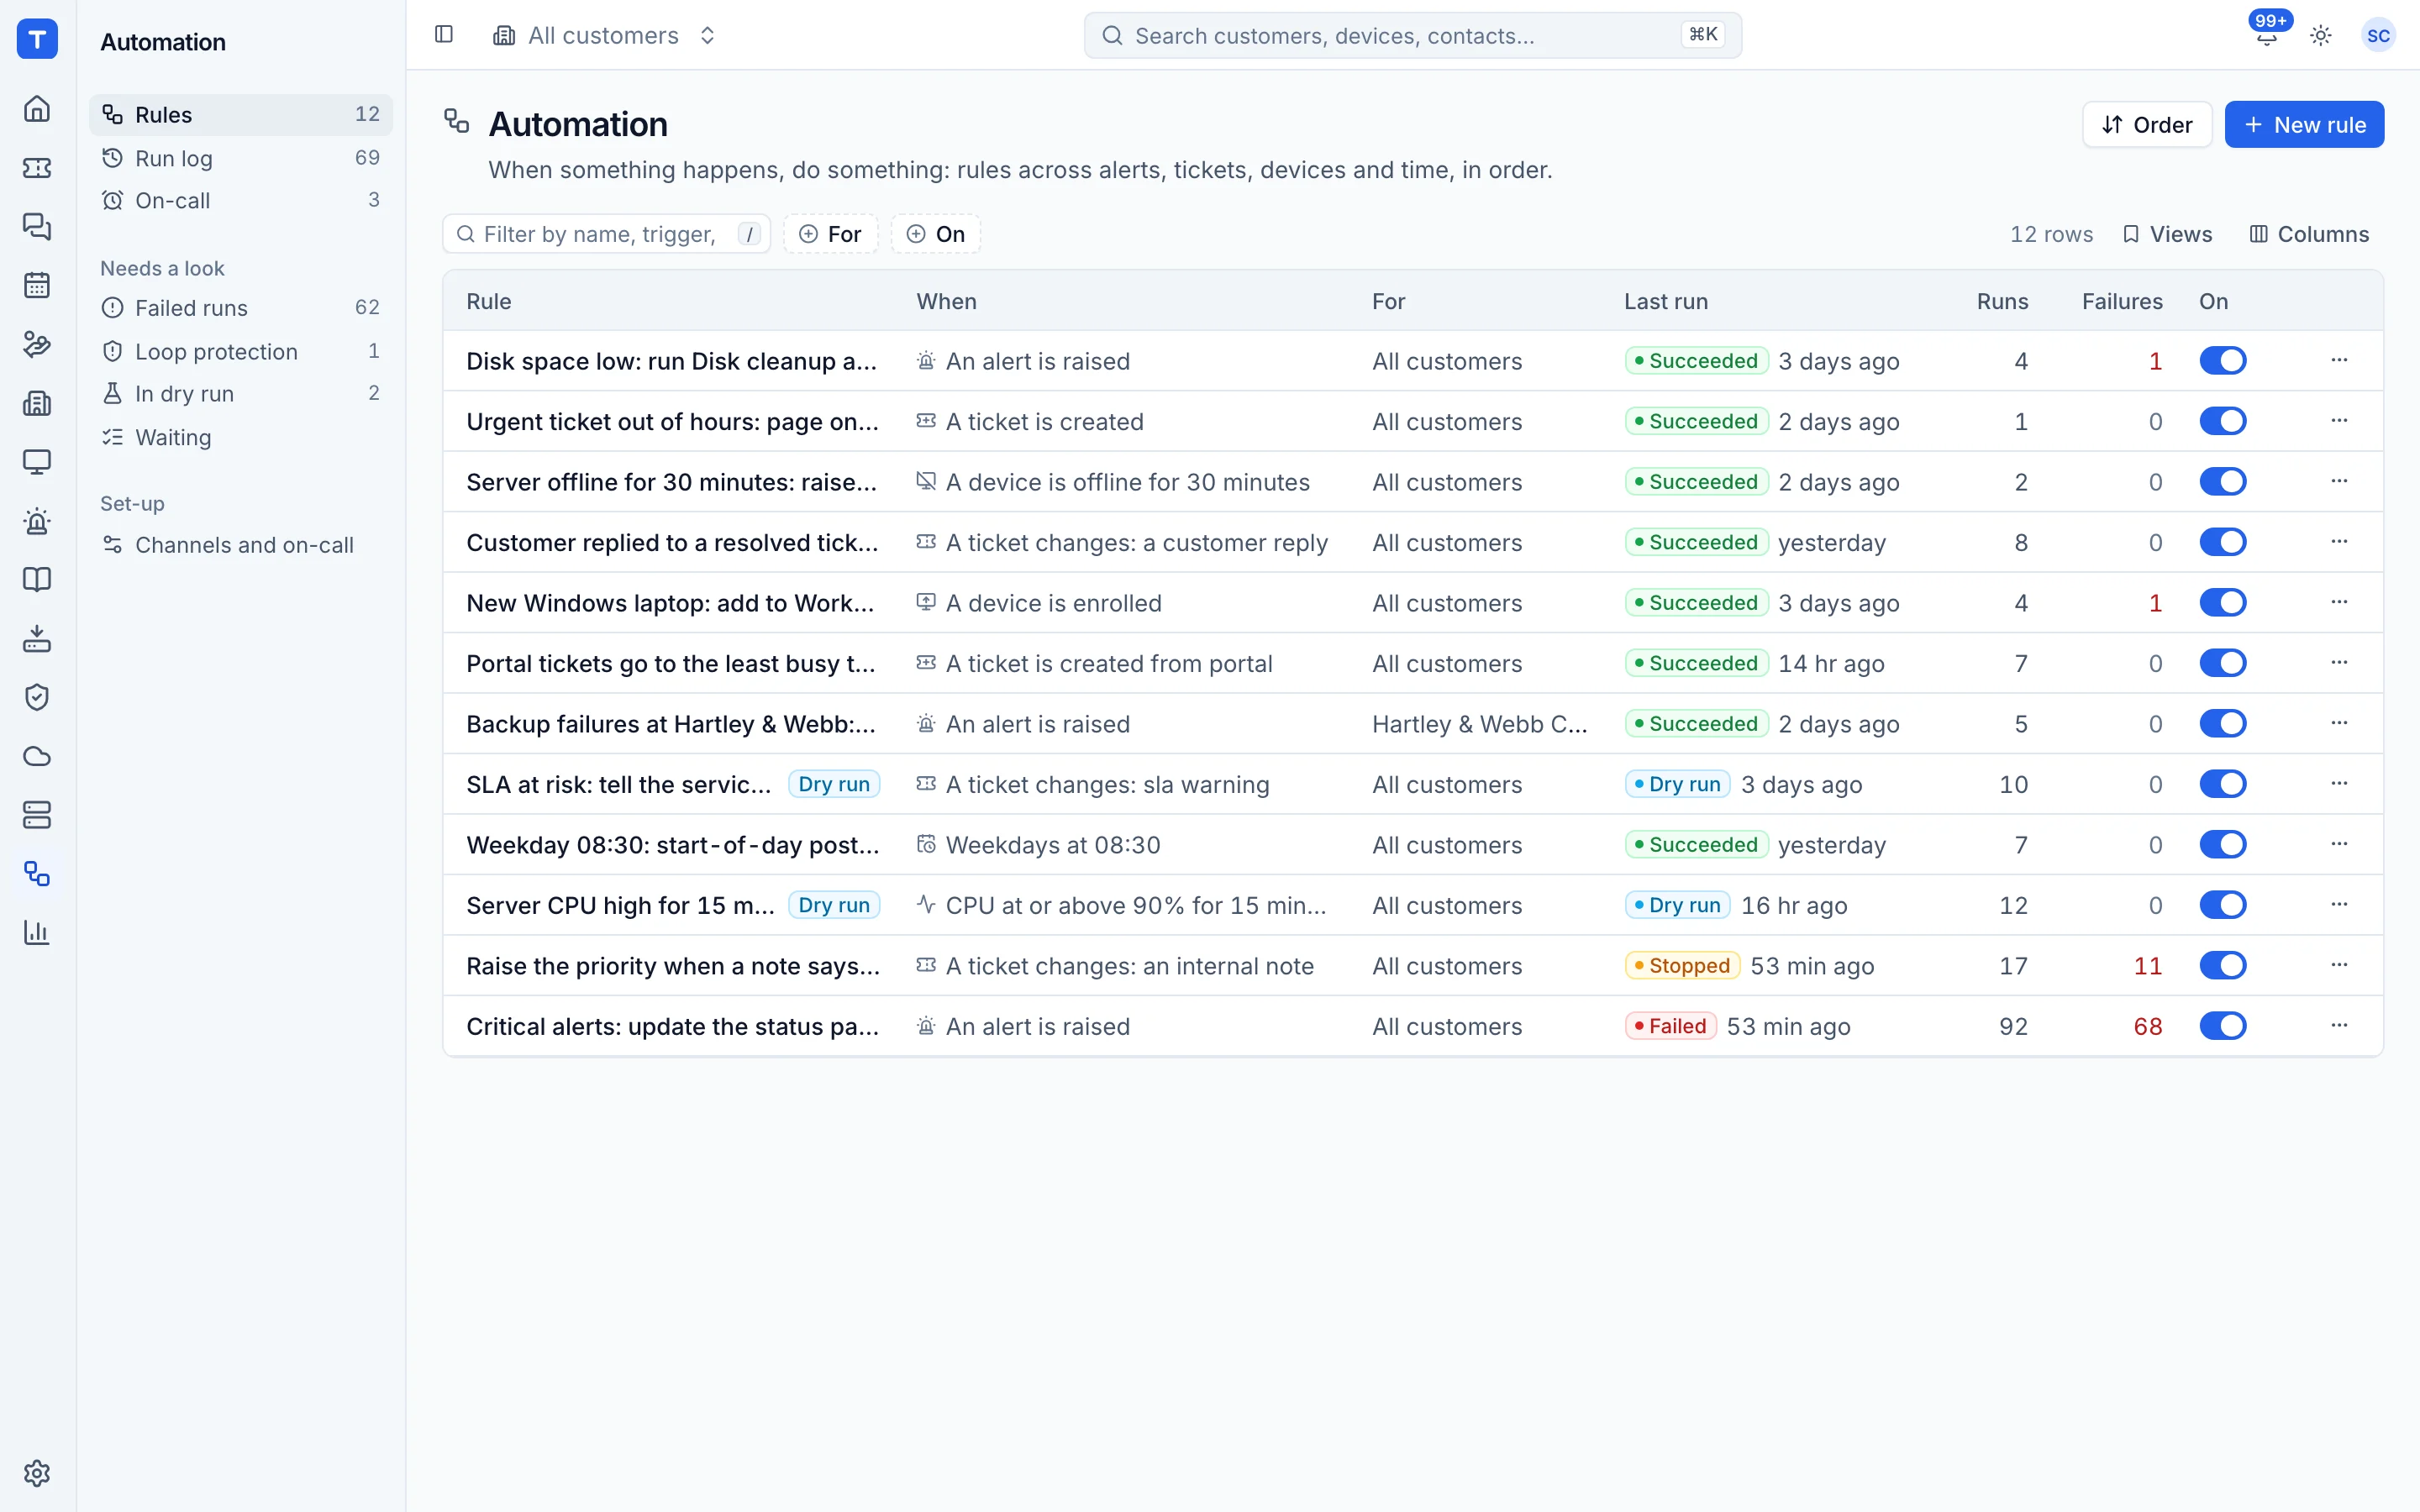Click the Stopped status badge
Screen dimensions: 2420x1512
pos(1682,965)
